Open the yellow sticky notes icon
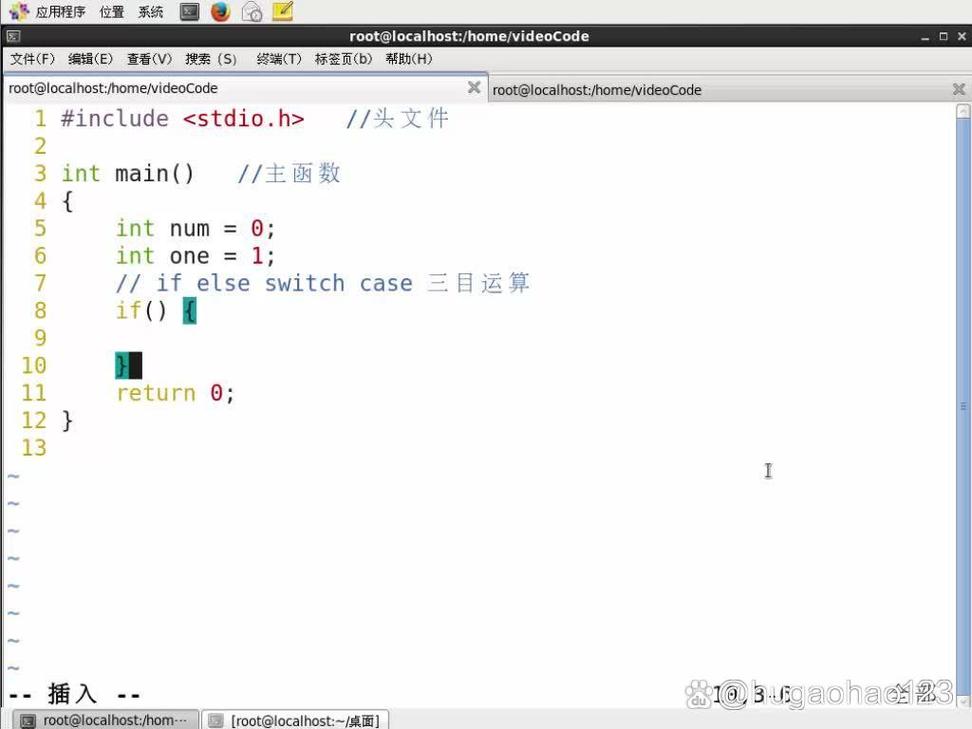 click(283, 12)
